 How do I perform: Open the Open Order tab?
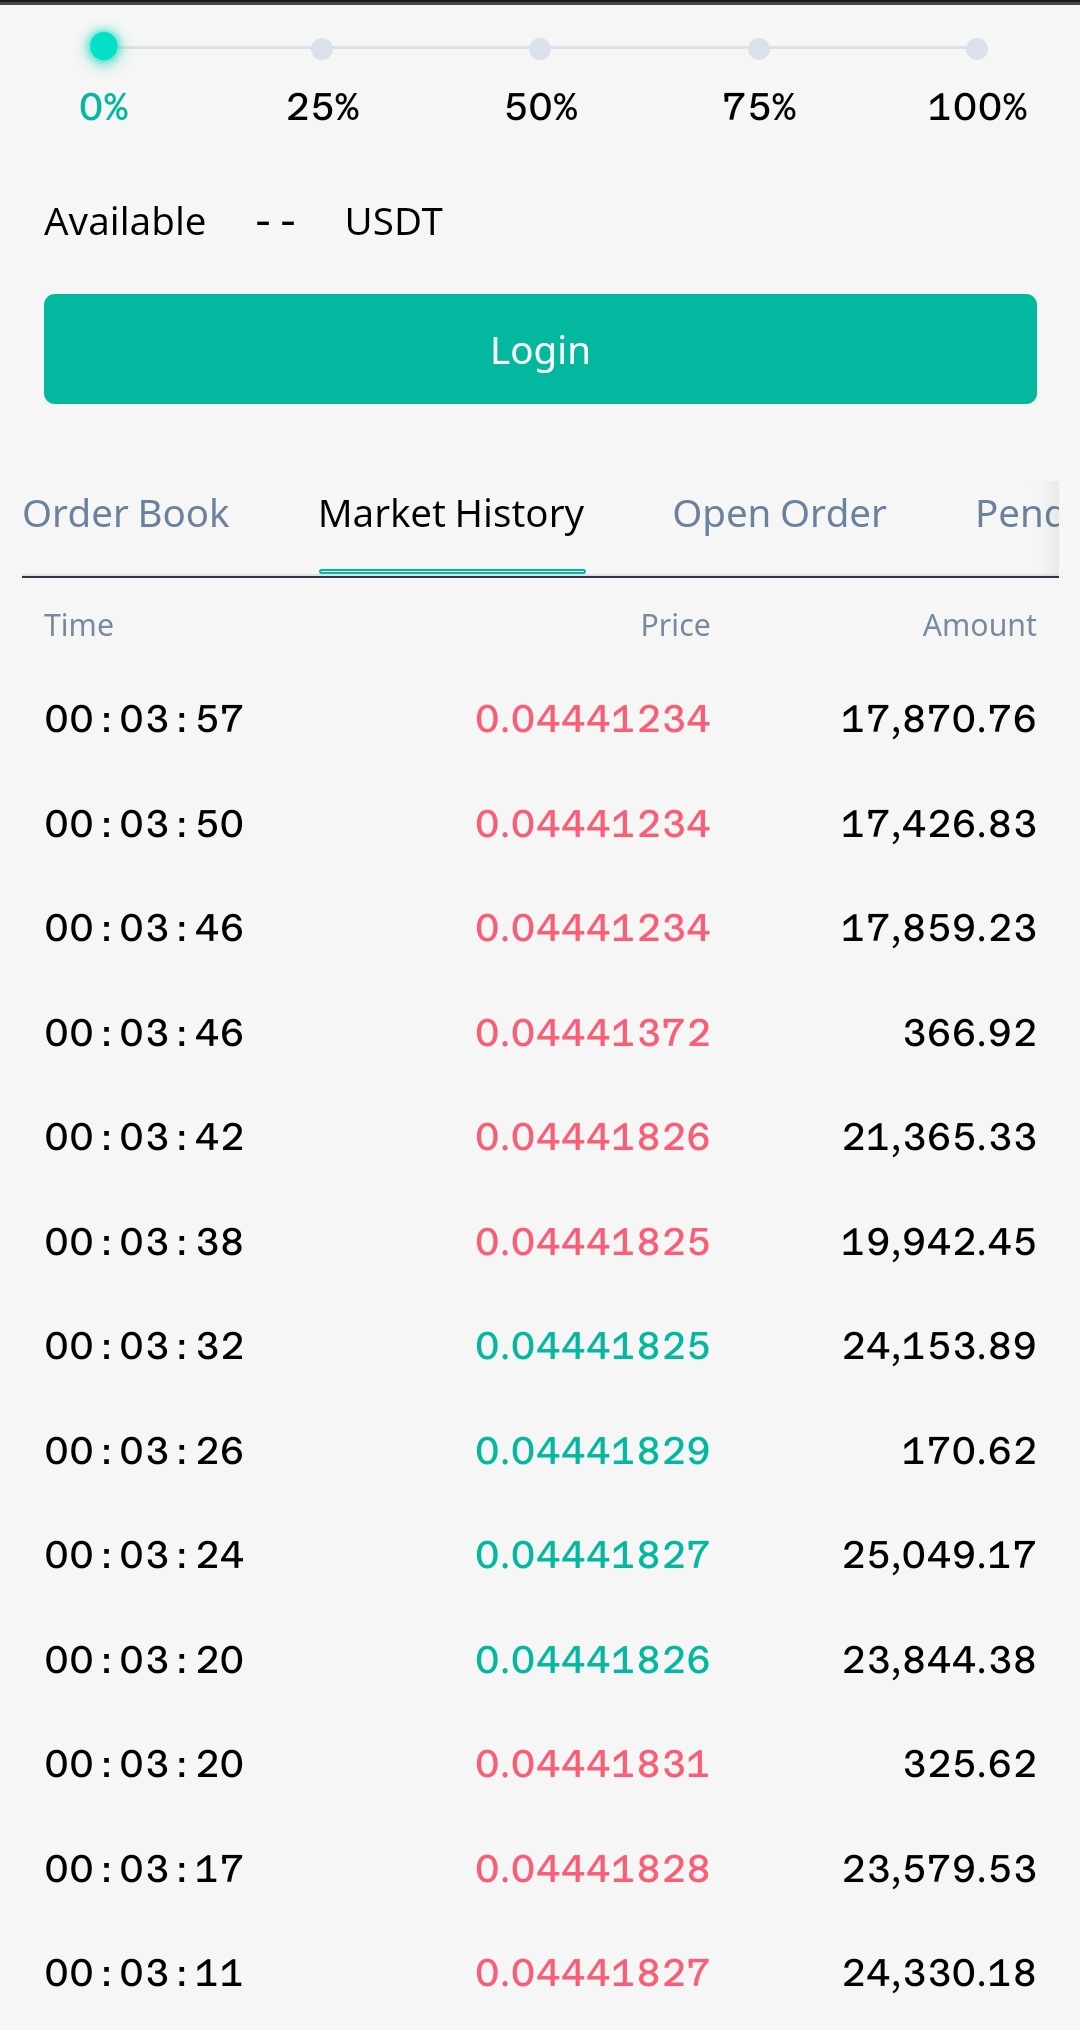[x=779, y=514]
